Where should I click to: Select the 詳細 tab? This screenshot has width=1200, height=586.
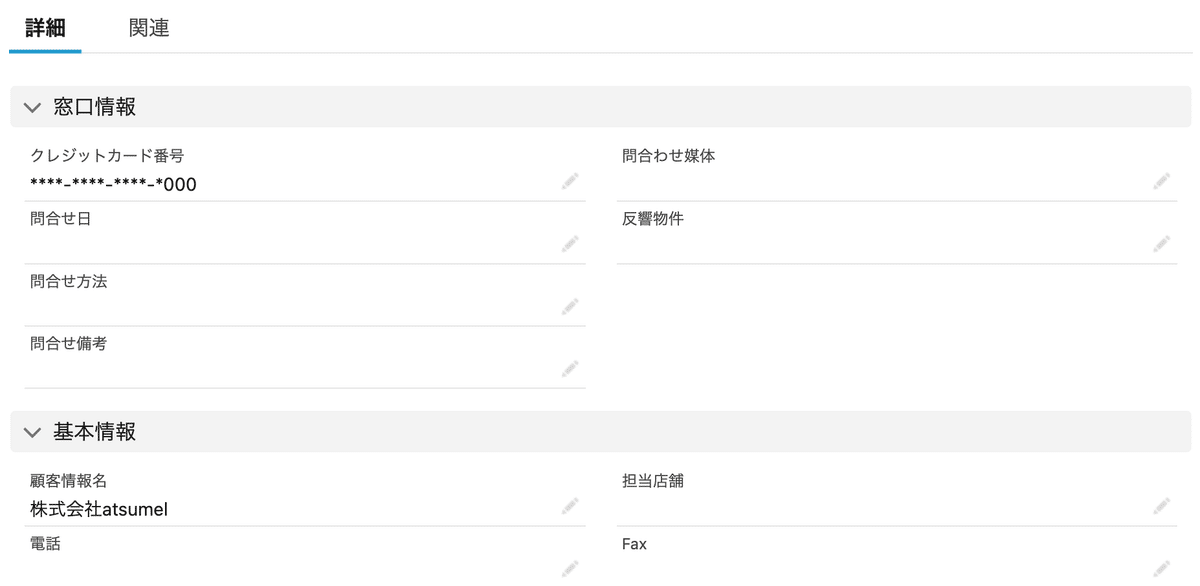[45, 28]
